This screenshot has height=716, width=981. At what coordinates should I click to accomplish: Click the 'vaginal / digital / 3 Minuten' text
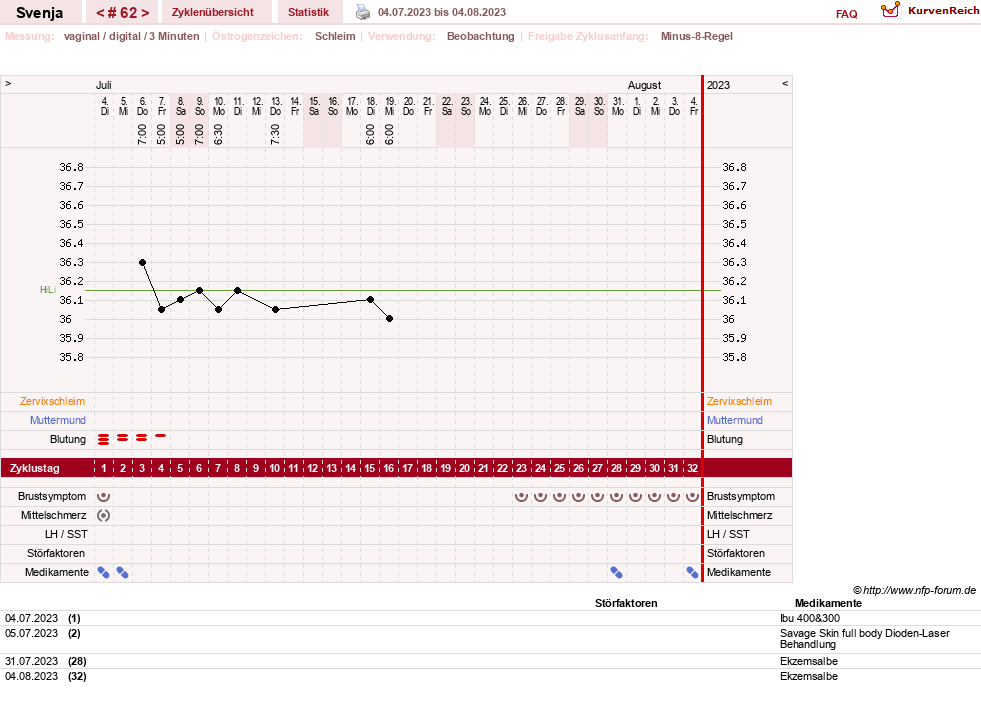(131, 36)
